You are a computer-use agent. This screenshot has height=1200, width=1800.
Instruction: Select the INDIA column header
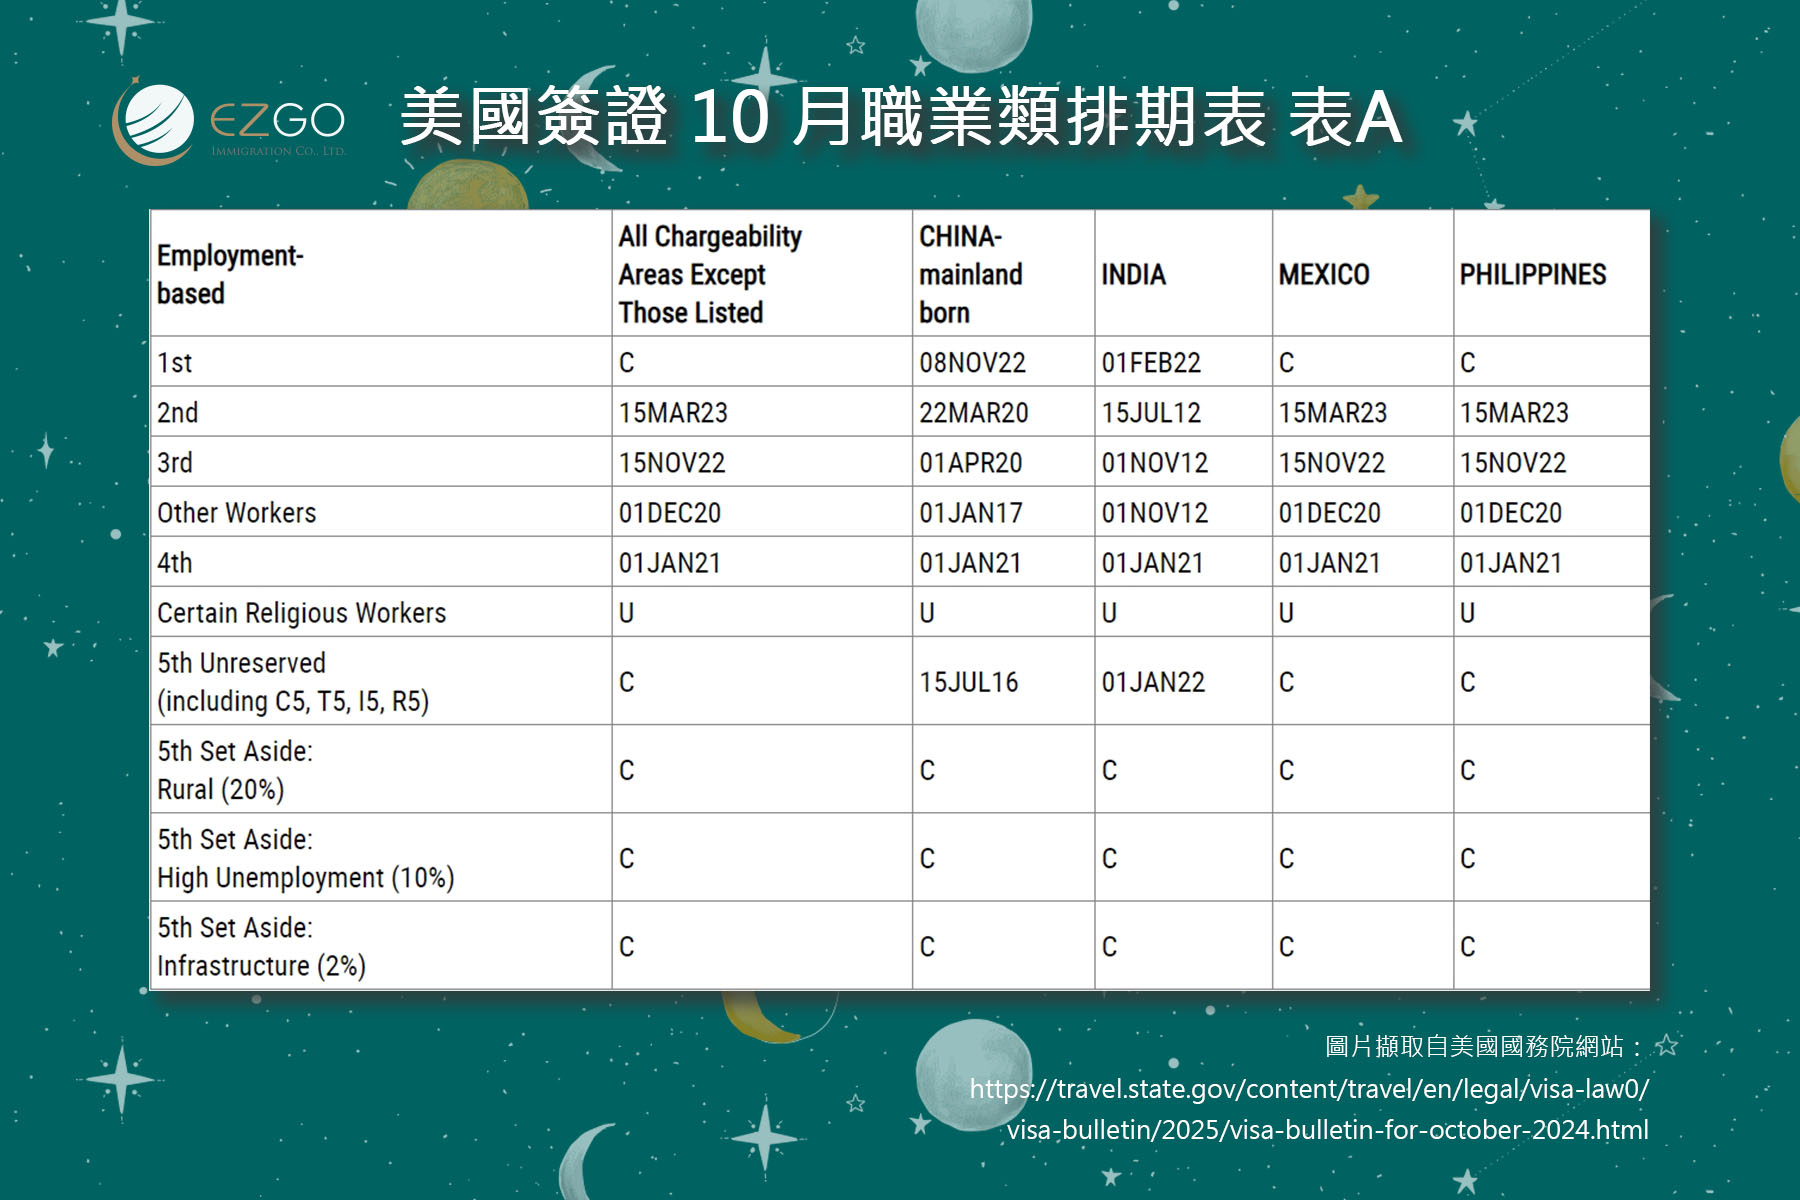click(1133, 274)
